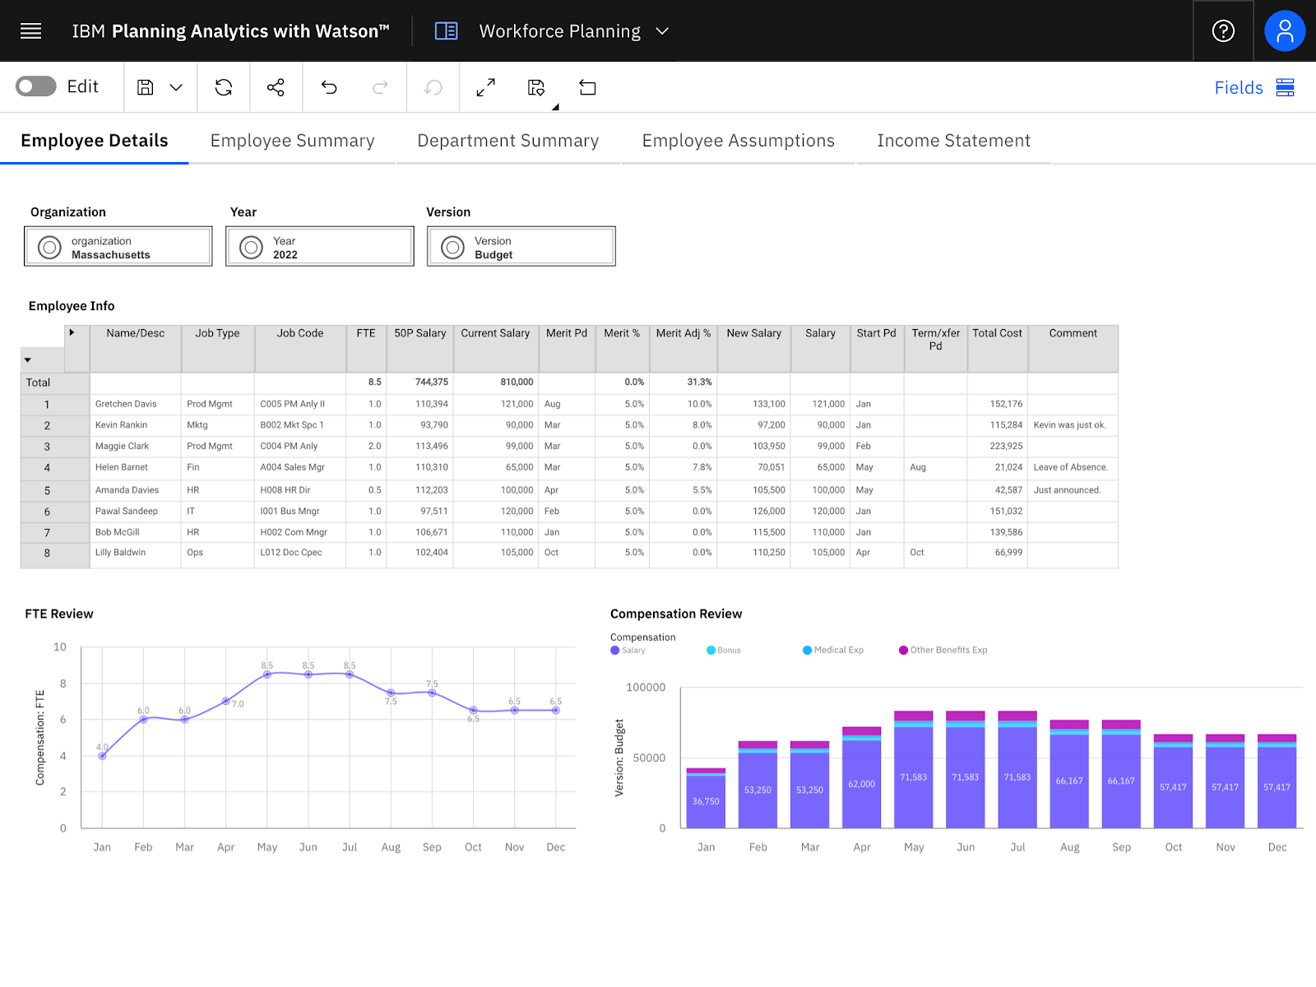Enable the Edit toggle switch

(35, 87)
